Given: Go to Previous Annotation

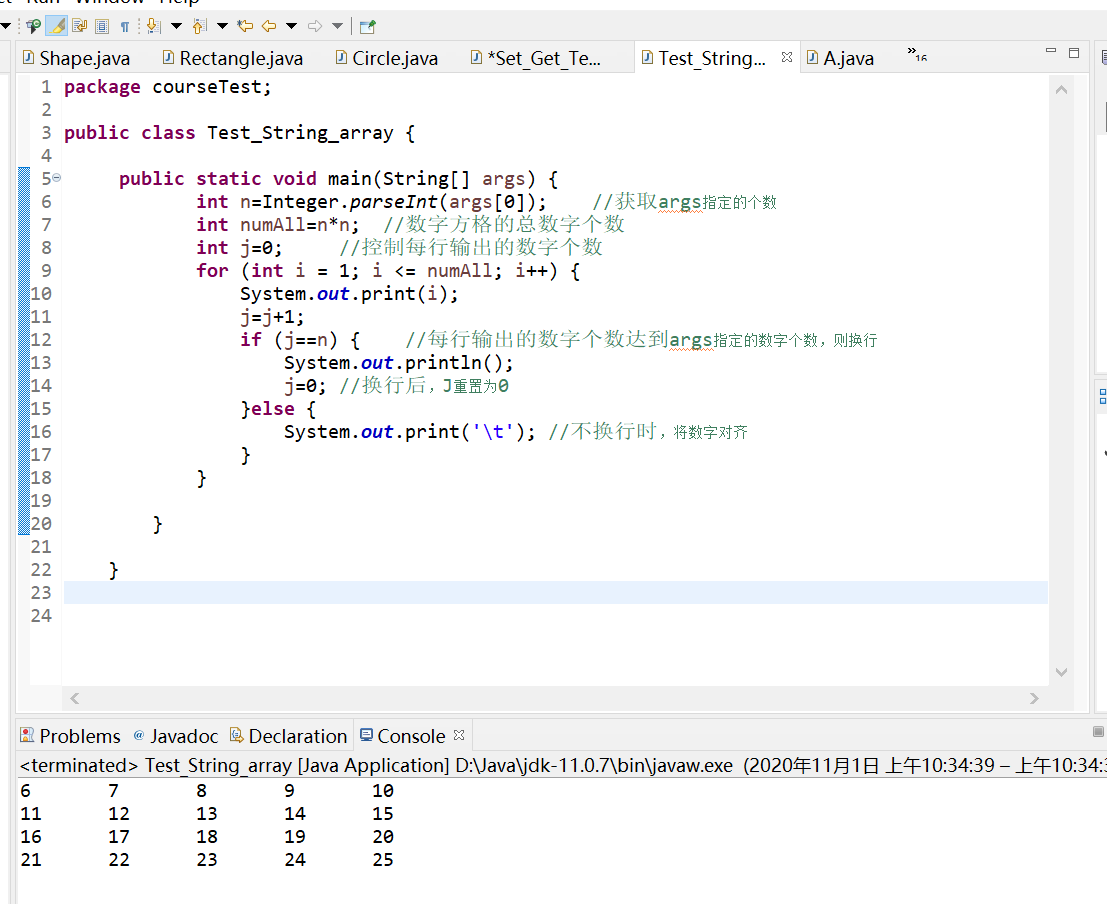Looking at the screenshot, I should pyautogui.click(x=200, y=27).
